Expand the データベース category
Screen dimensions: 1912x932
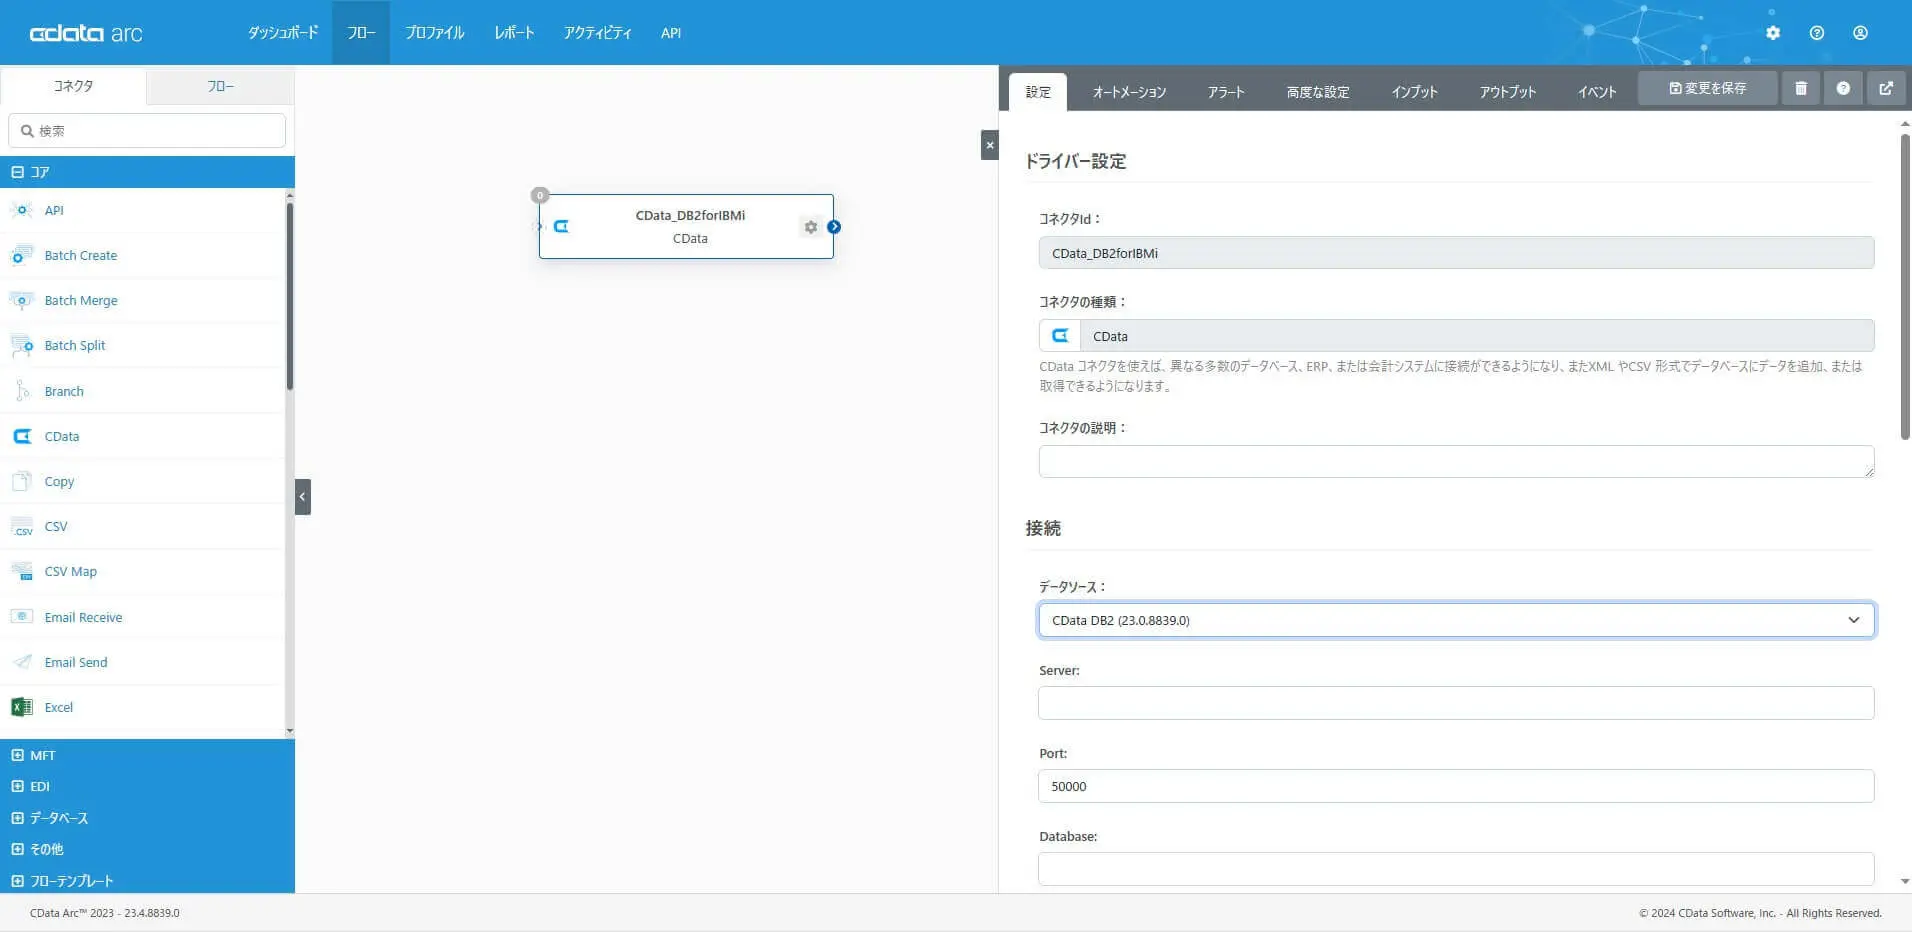pos(17,818)
